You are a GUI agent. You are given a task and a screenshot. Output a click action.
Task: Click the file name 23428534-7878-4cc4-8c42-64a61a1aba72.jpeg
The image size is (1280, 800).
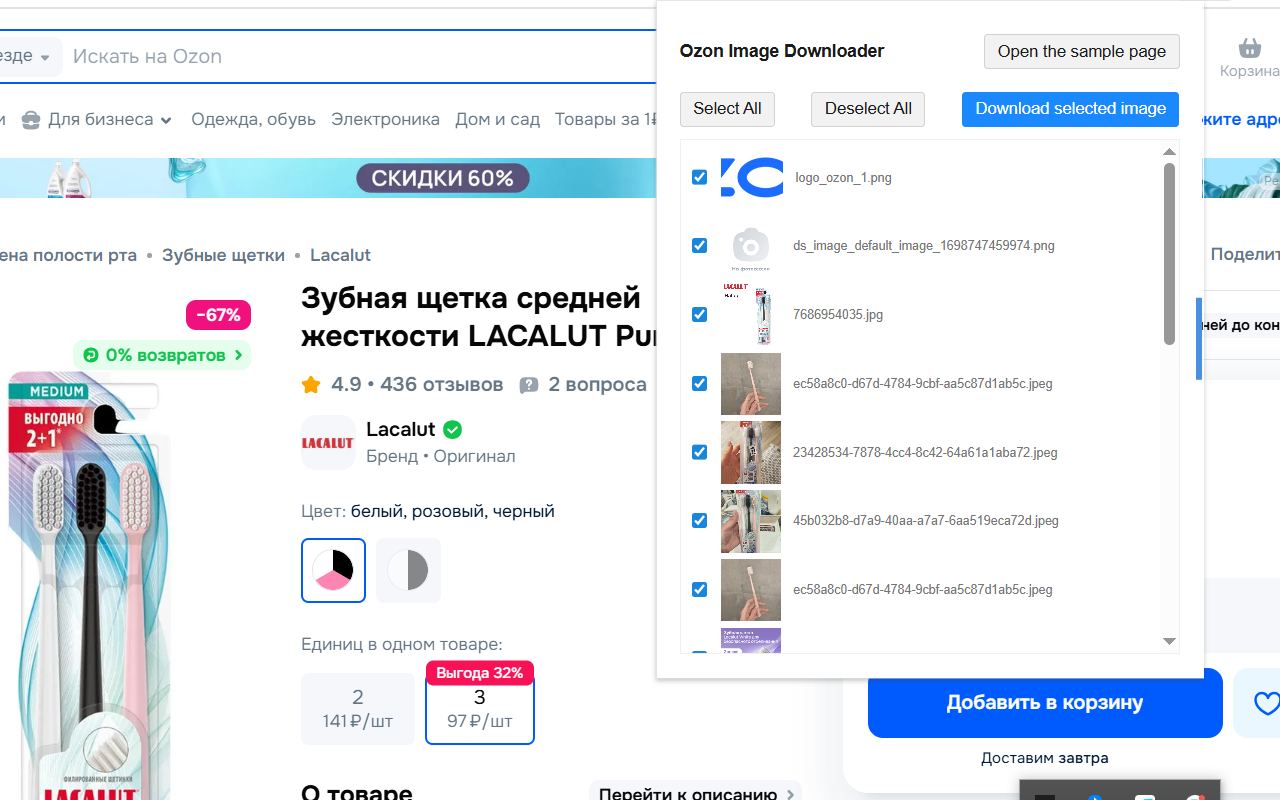pos(925,453)
